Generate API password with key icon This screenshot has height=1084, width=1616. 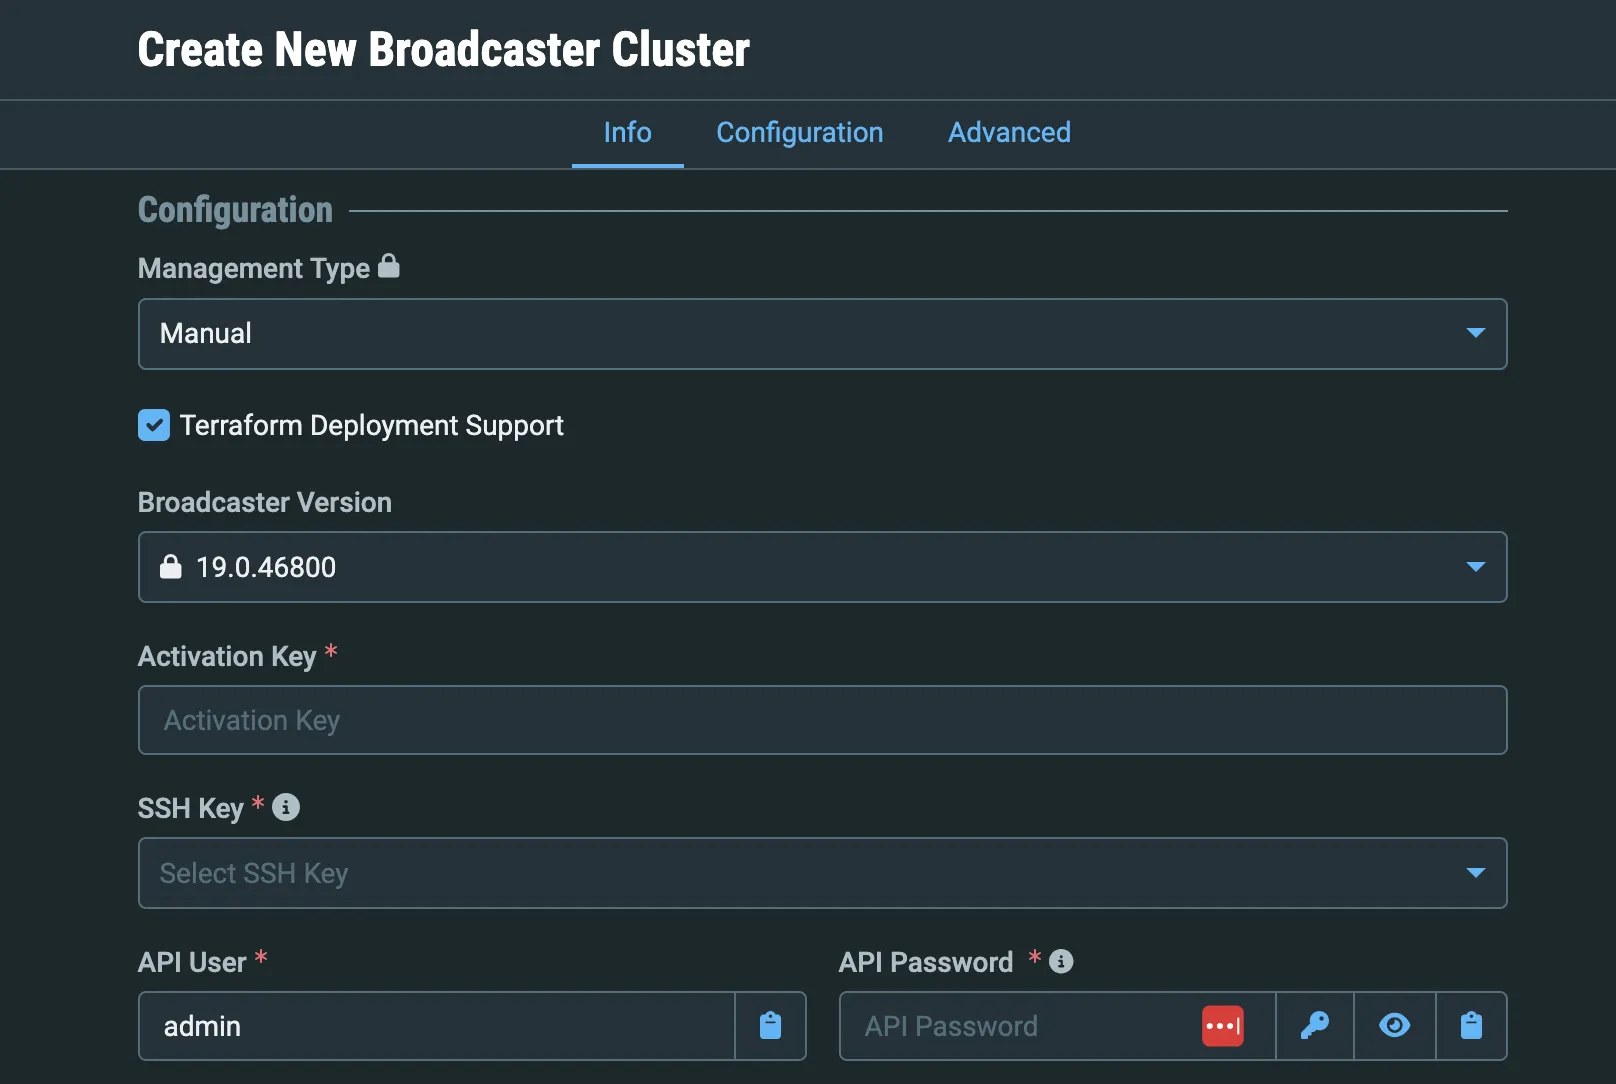pos(1315,1026)
